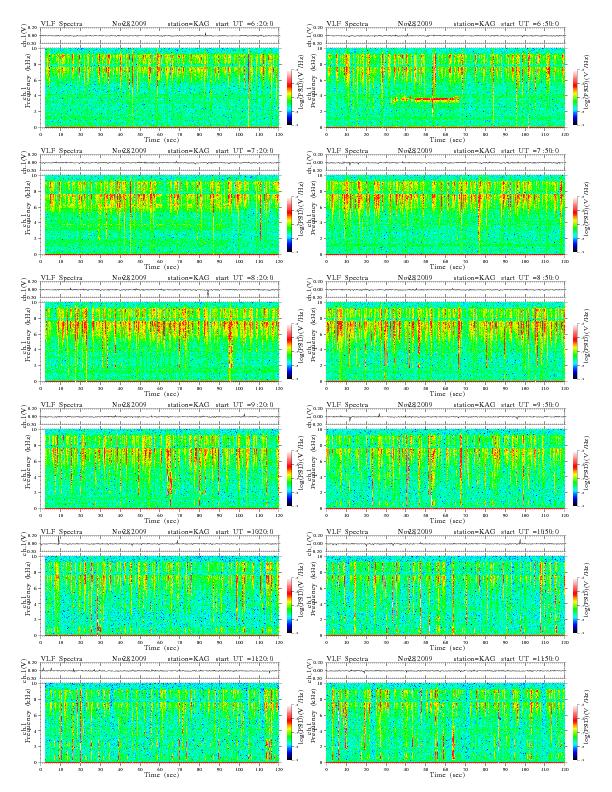
Task: Open the spectrogram starting UT 6:50:0
Action: click(445, 88)
